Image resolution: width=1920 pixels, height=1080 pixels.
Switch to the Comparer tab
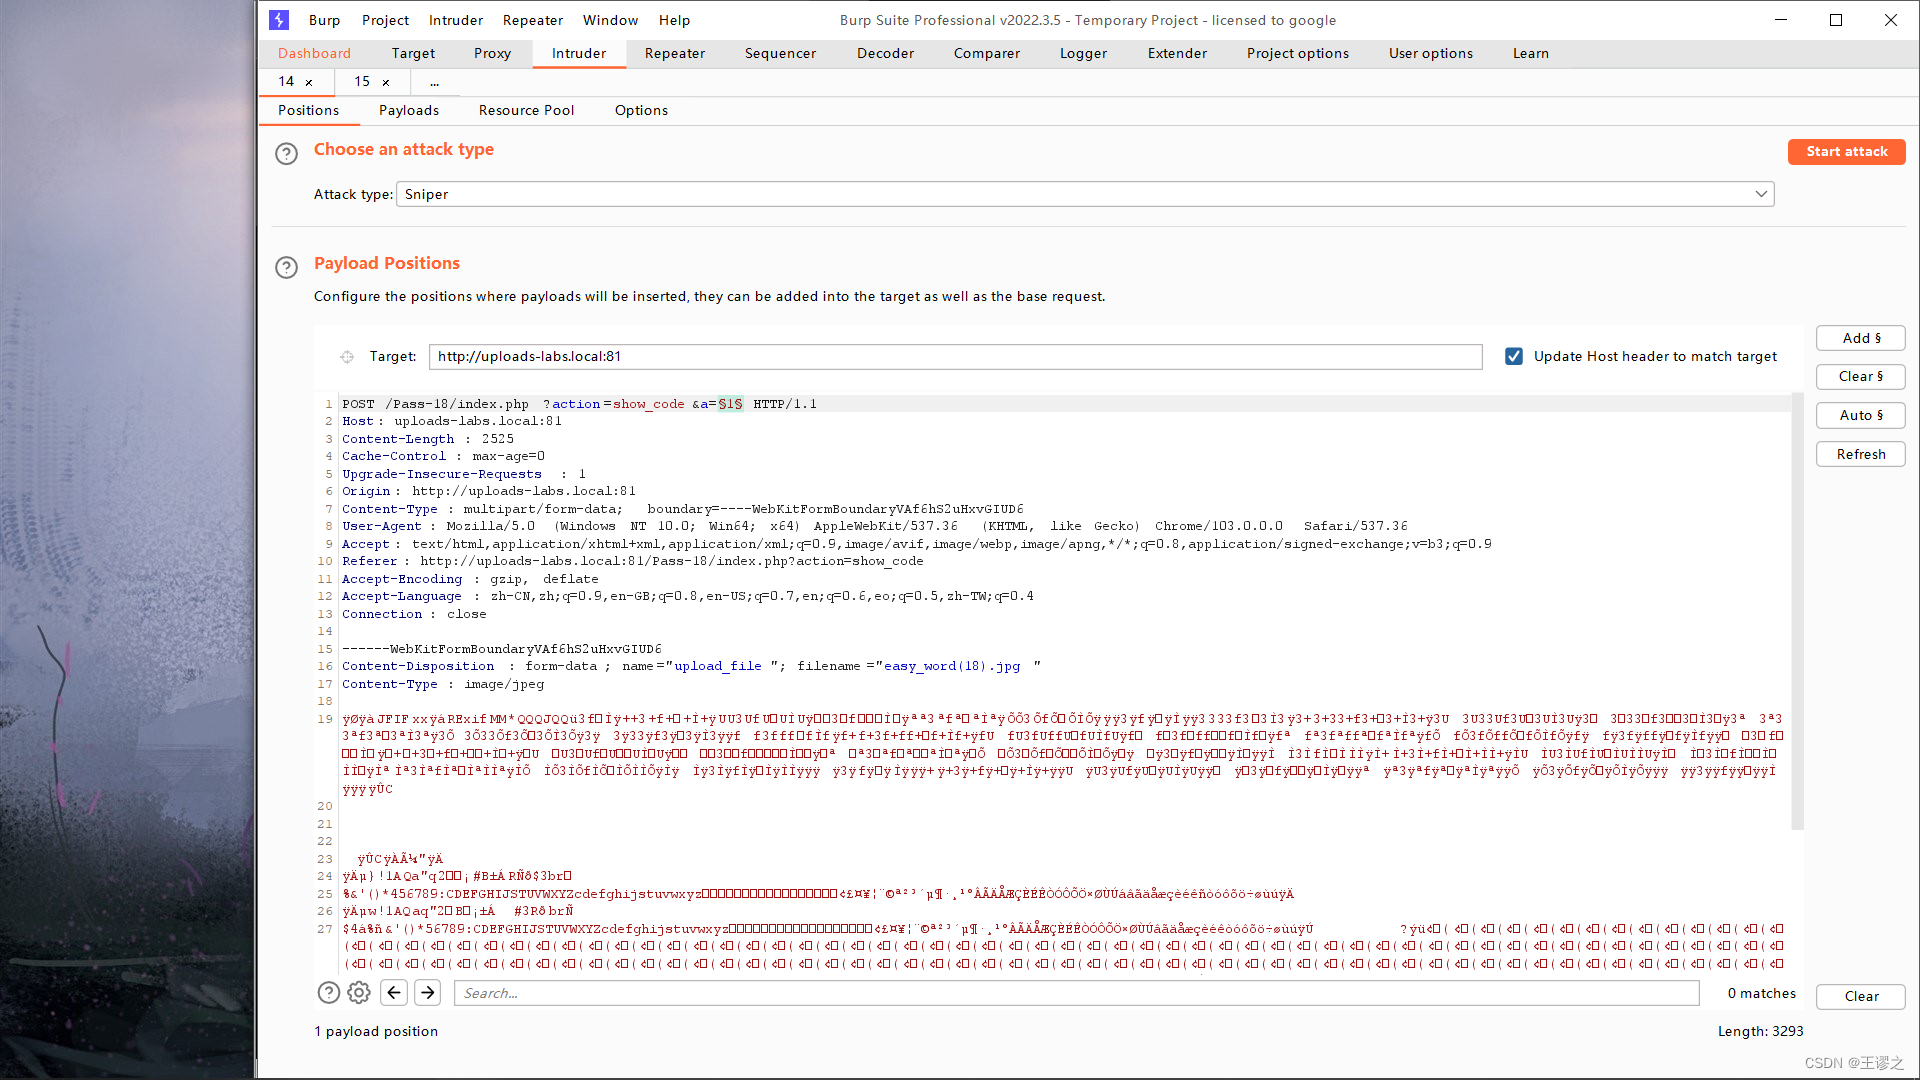click(987, 54)
